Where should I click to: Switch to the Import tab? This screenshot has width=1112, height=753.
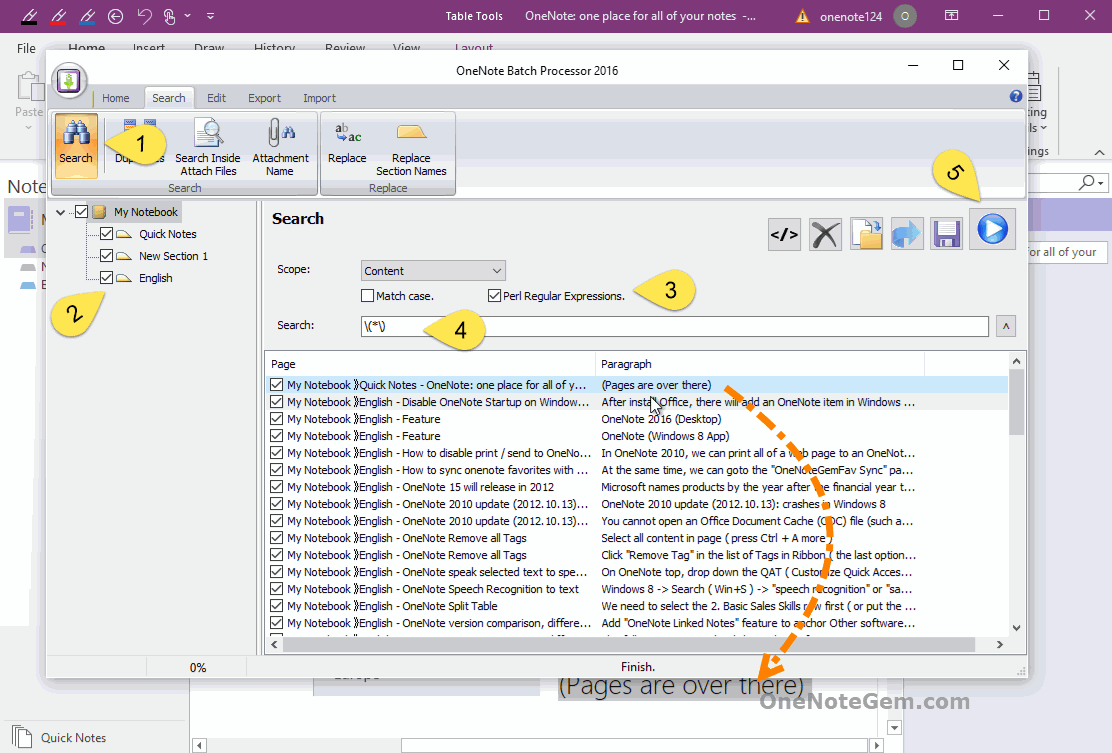pyautogui.click(x=319, y=98)
